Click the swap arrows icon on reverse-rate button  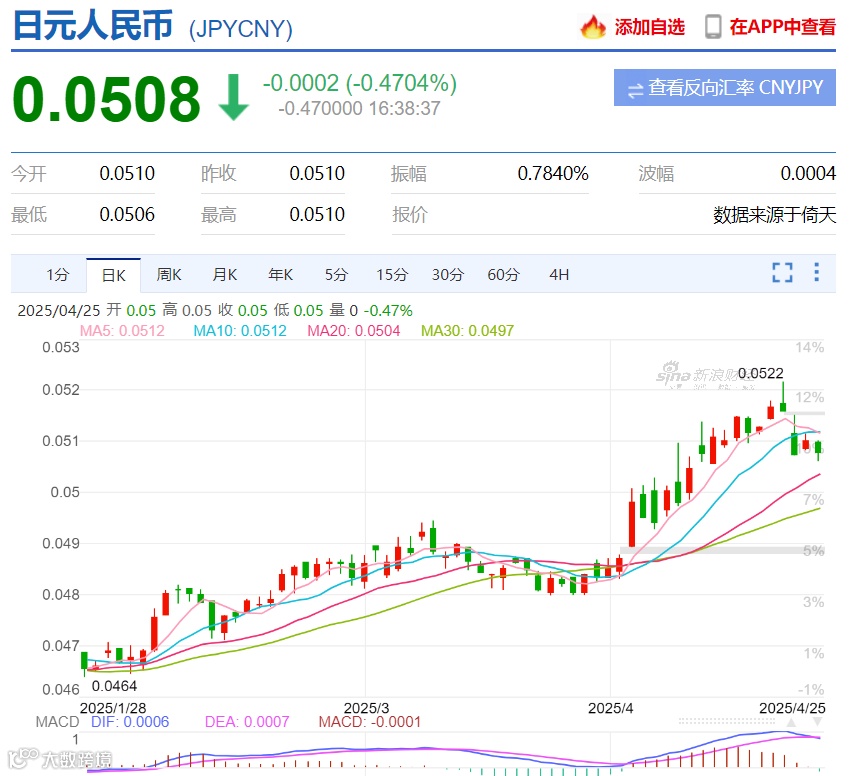point(635,89)
